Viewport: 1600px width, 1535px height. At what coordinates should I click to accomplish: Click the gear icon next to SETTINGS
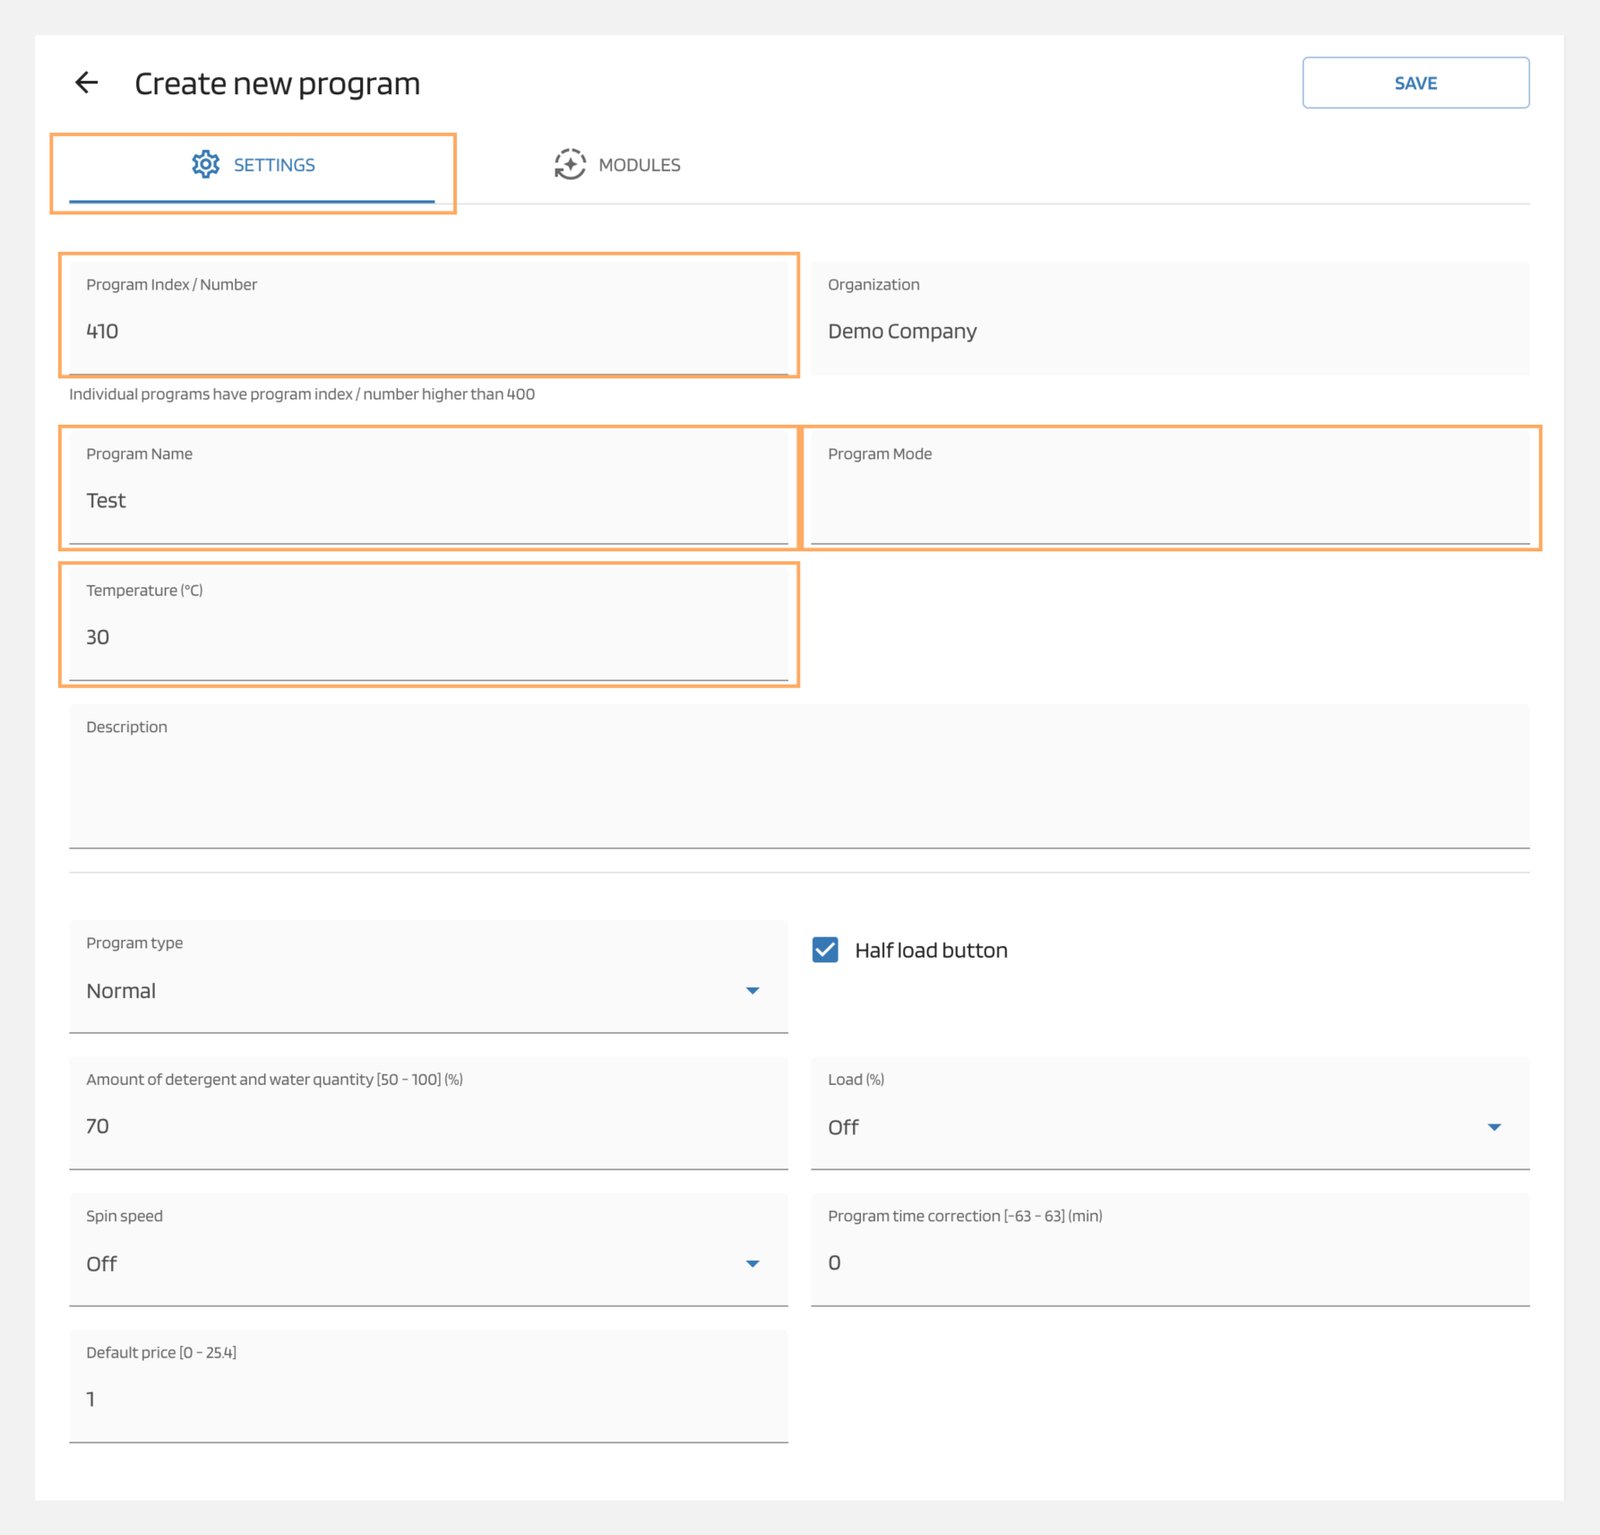coord(206,164)
